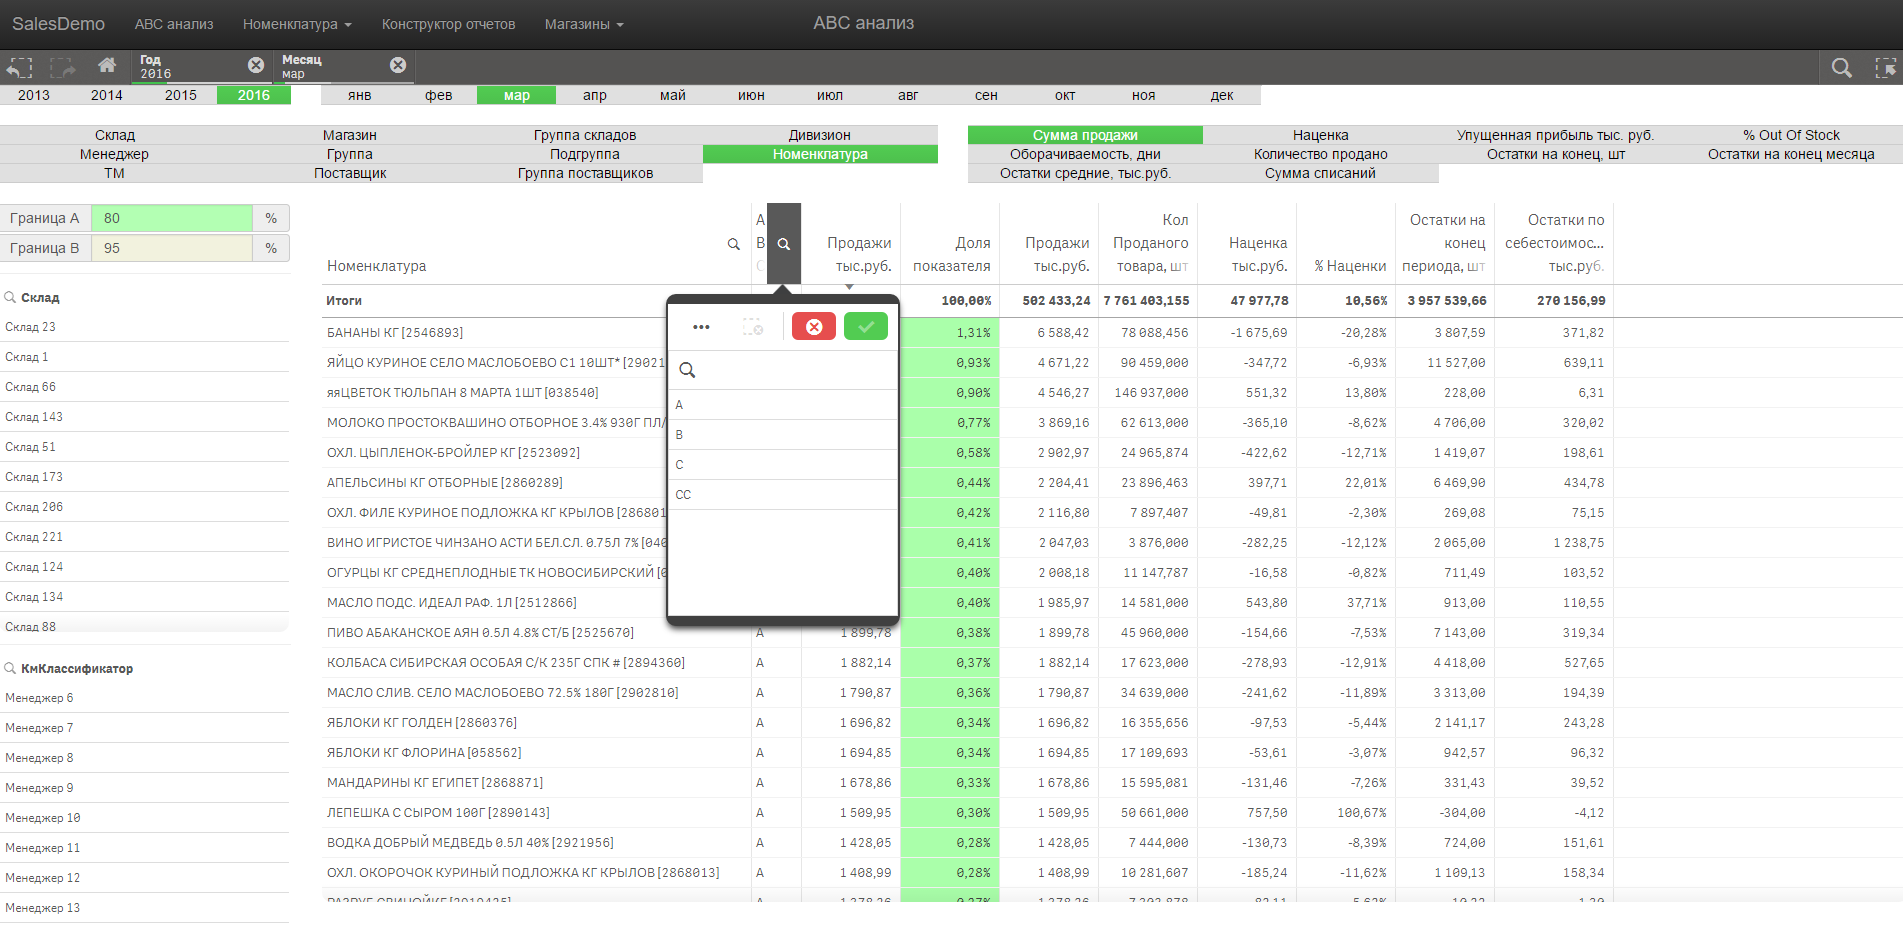
Task: Toggle the апр month filter
Action: click(595, 95)
